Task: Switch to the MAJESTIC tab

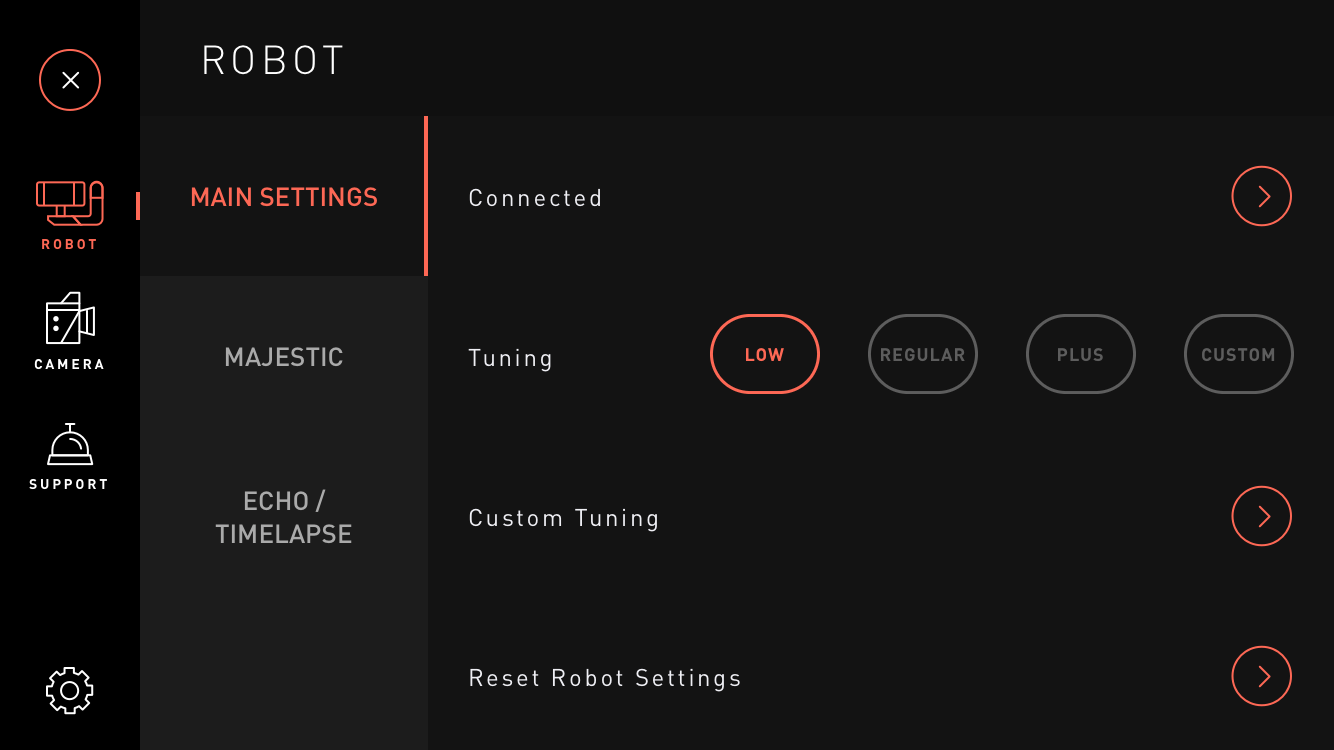Action: (x=284, y=356)
